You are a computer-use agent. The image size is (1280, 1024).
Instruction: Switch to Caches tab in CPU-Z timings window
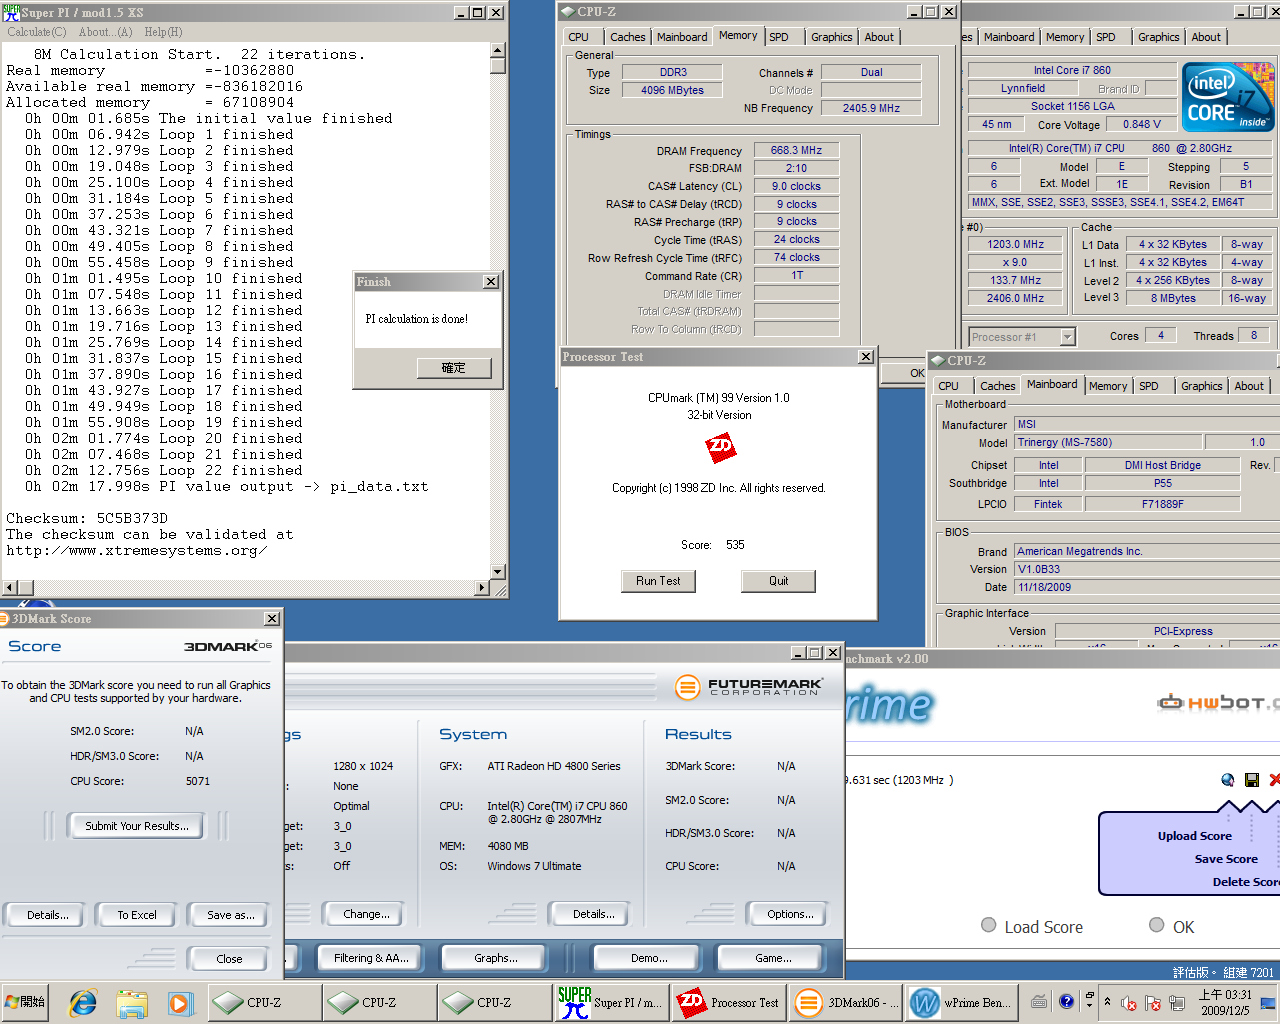628,37
